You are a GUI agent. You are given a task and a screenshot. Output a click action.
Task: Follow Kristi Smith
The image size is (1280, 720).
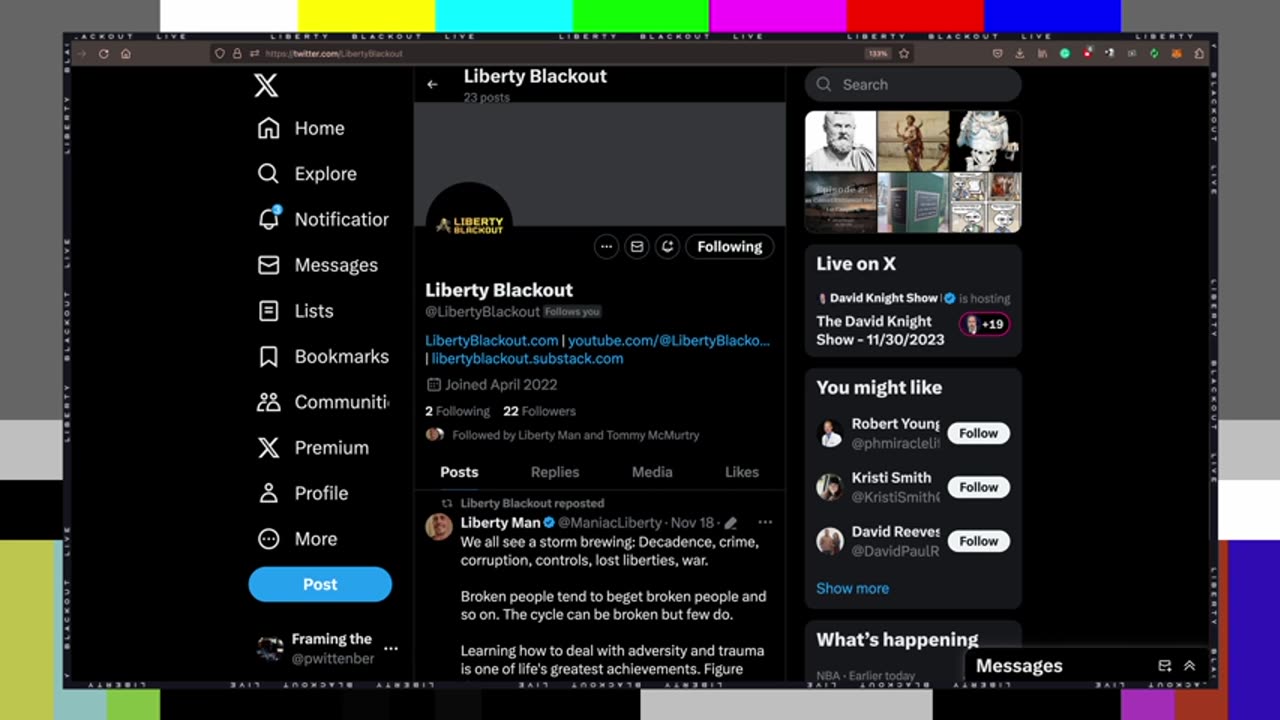(x=978, y=487)
